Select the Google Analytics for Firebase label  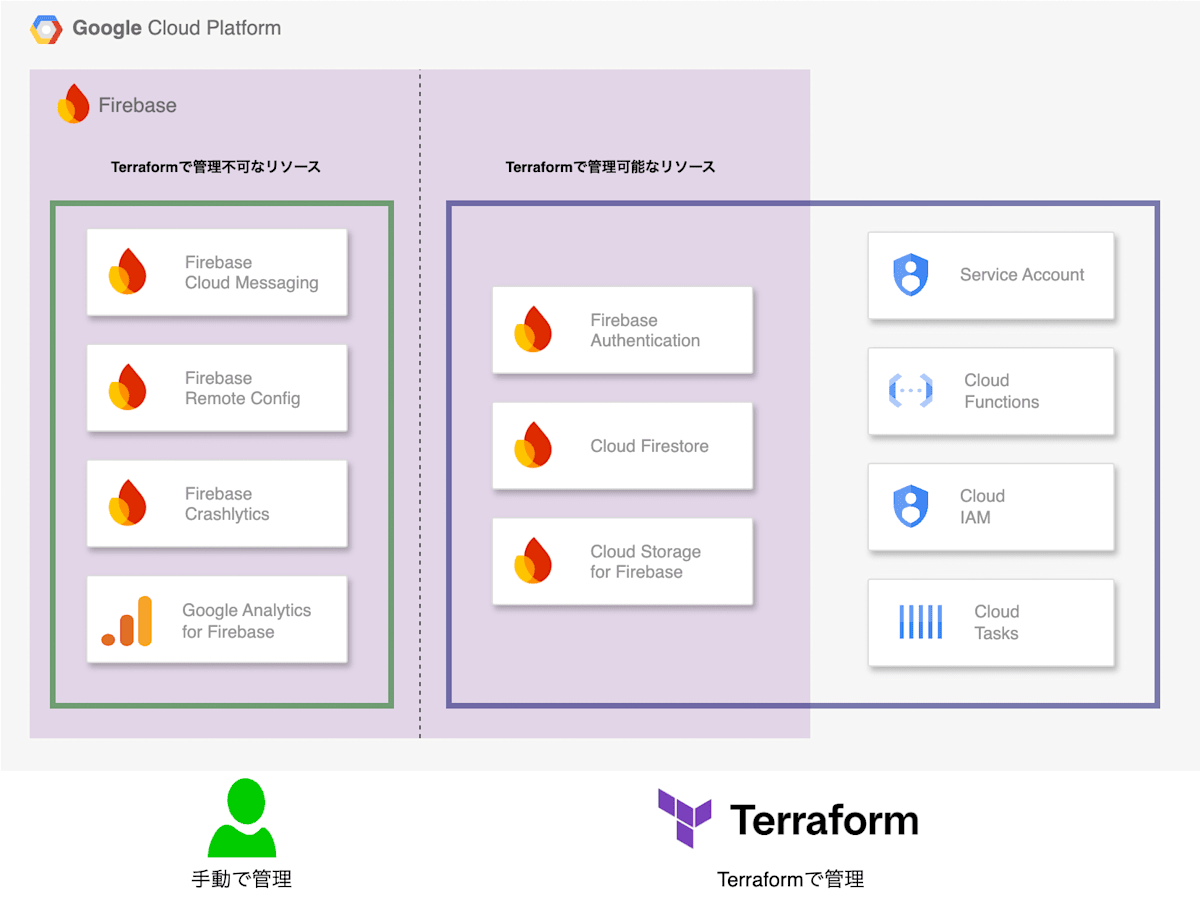pos(246,621)
